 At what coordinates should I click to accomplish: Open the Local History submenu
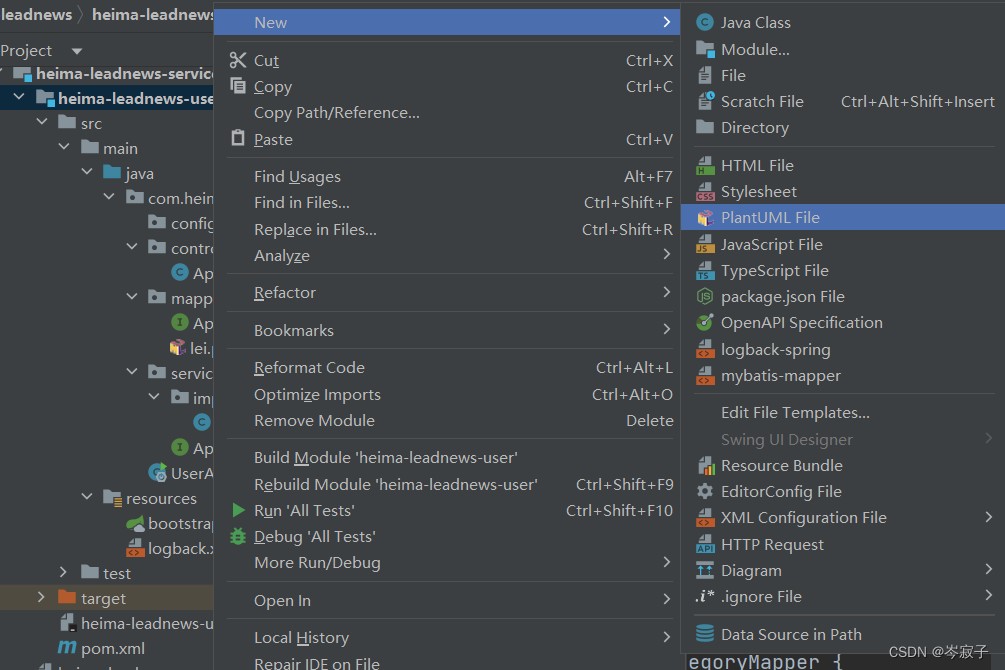click(301, 637)
